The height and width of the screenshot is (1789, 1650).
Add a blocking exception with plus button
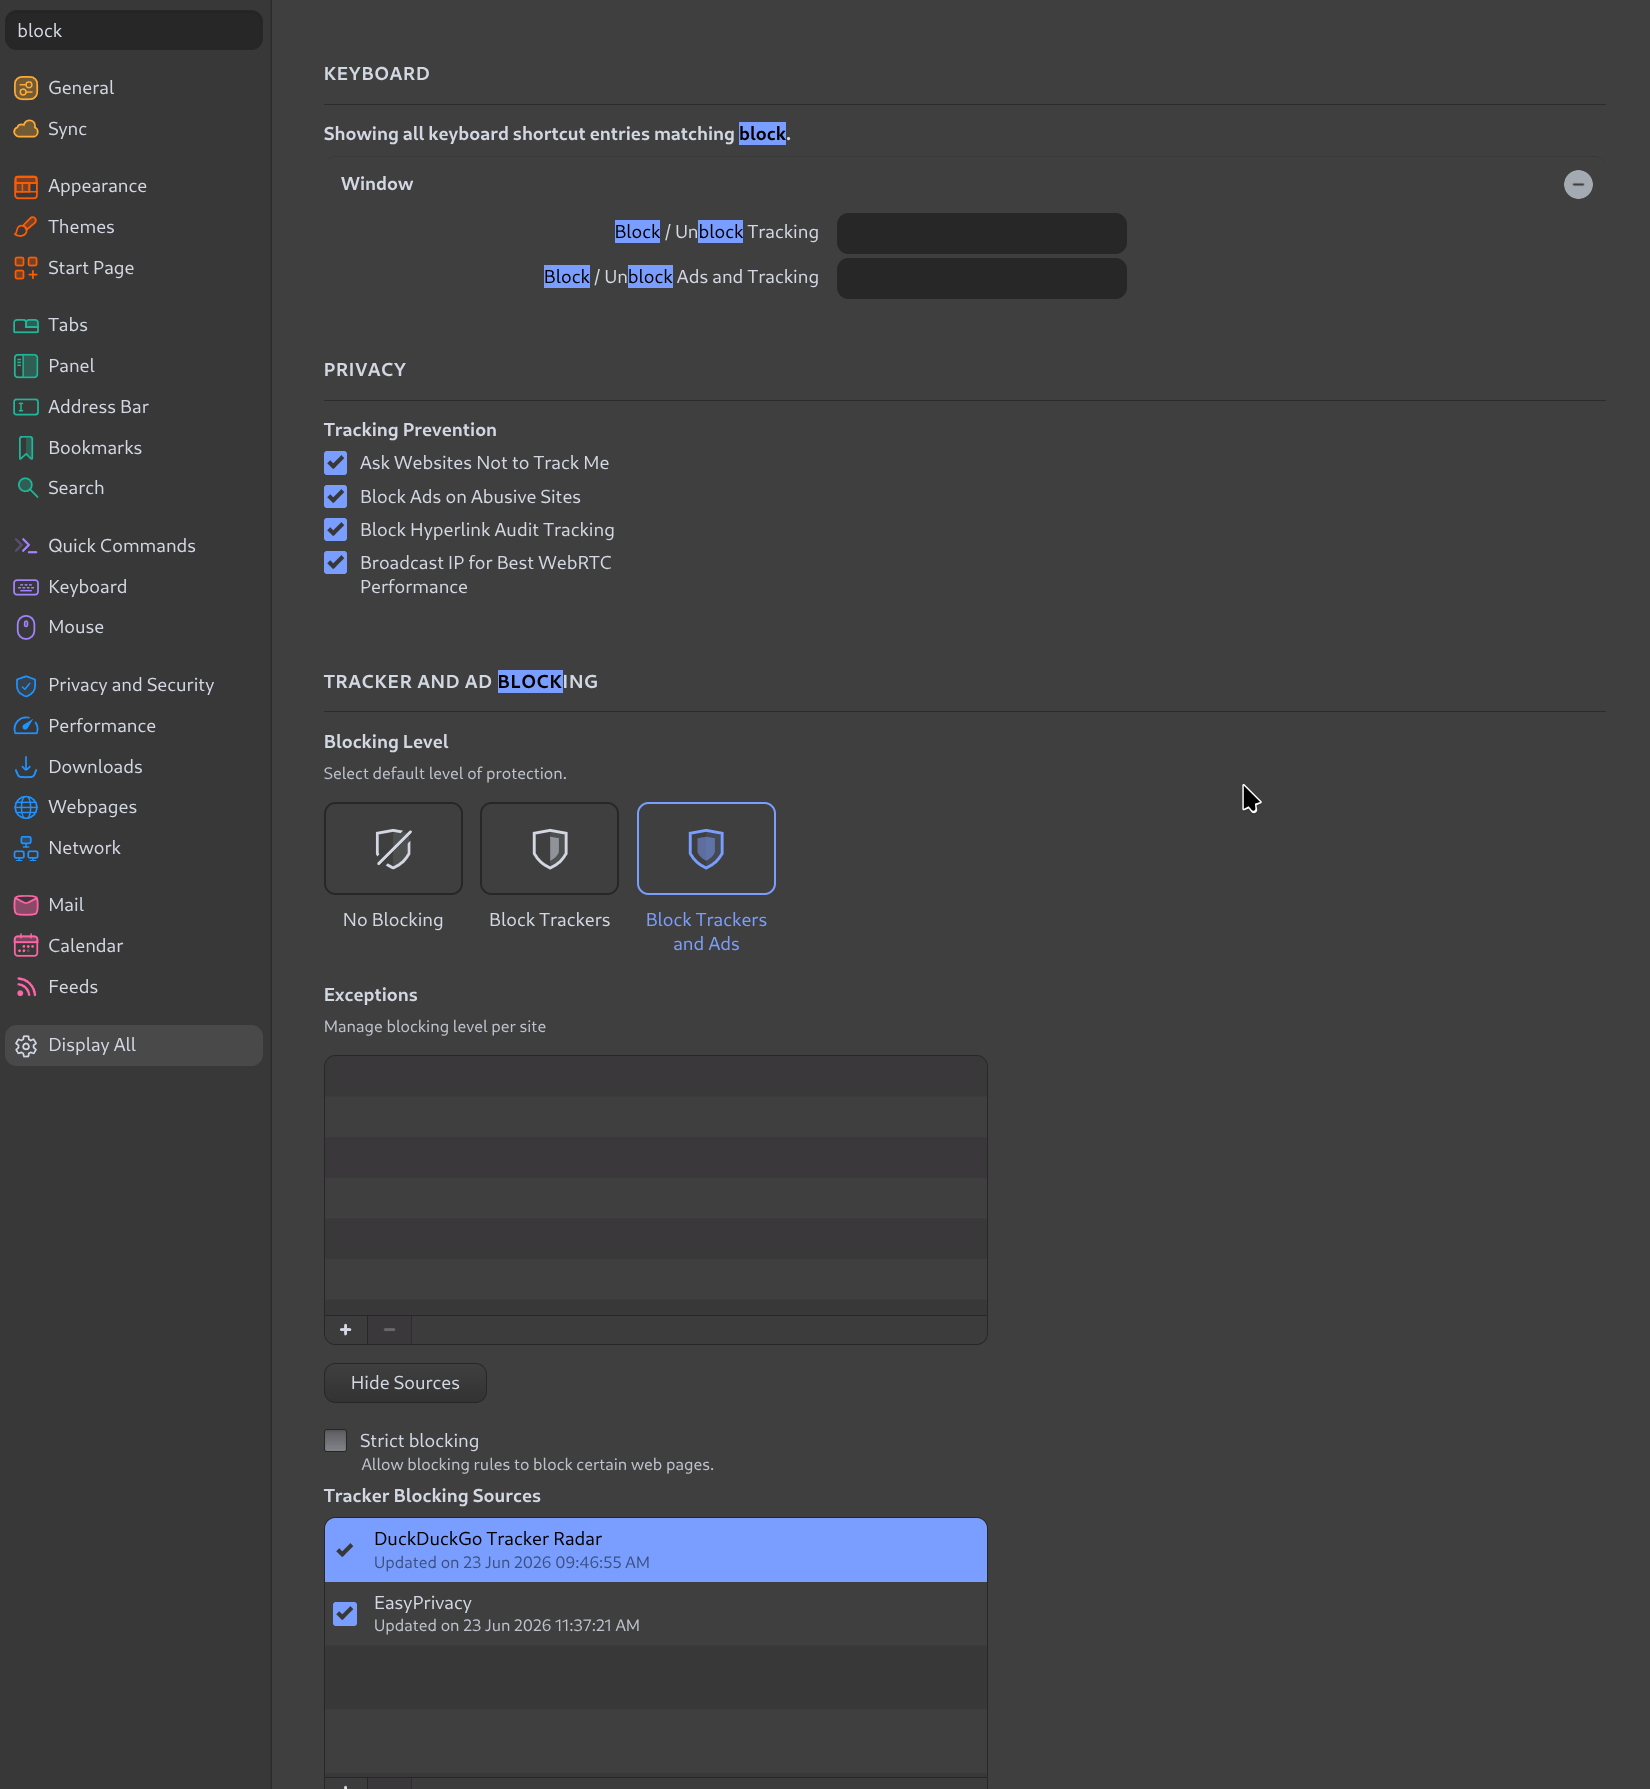[x=346, y=1330]
